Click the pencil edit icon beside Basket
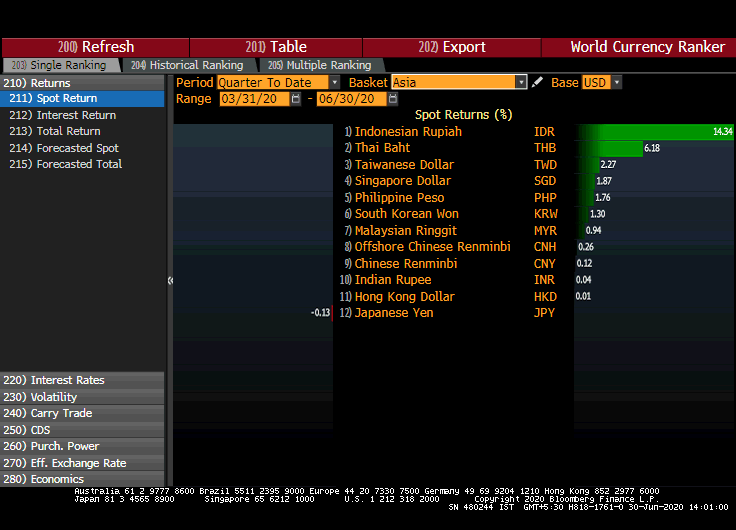 (538, 83)
